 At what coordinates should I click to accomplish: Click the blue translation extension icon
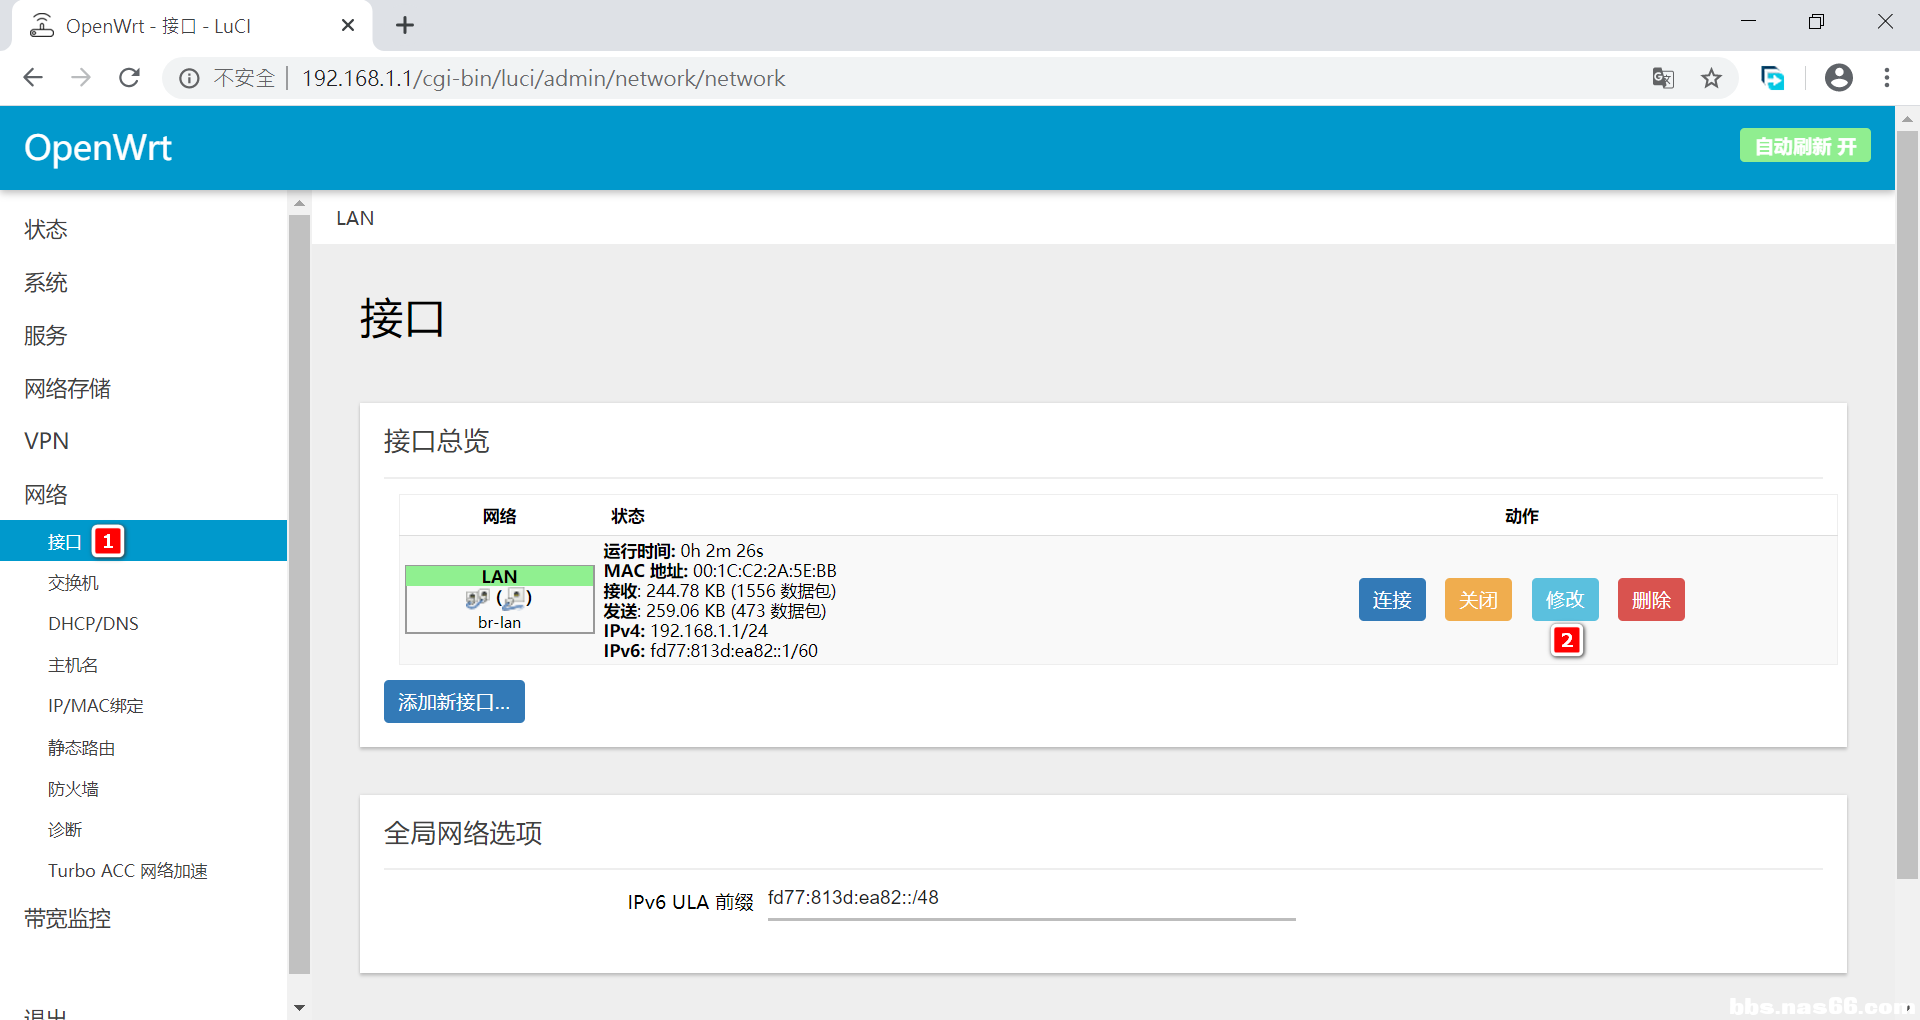pyautogui.click(x=1772, y=78)
